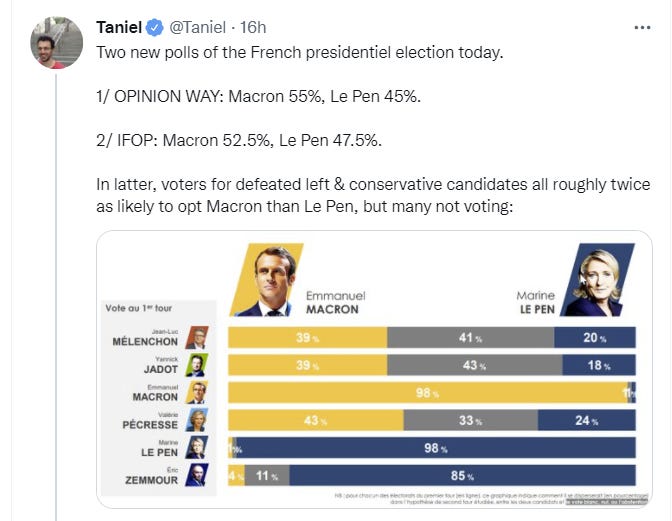
Task: Click the Pécresse candidate photo icon
Action: point(198,420)
